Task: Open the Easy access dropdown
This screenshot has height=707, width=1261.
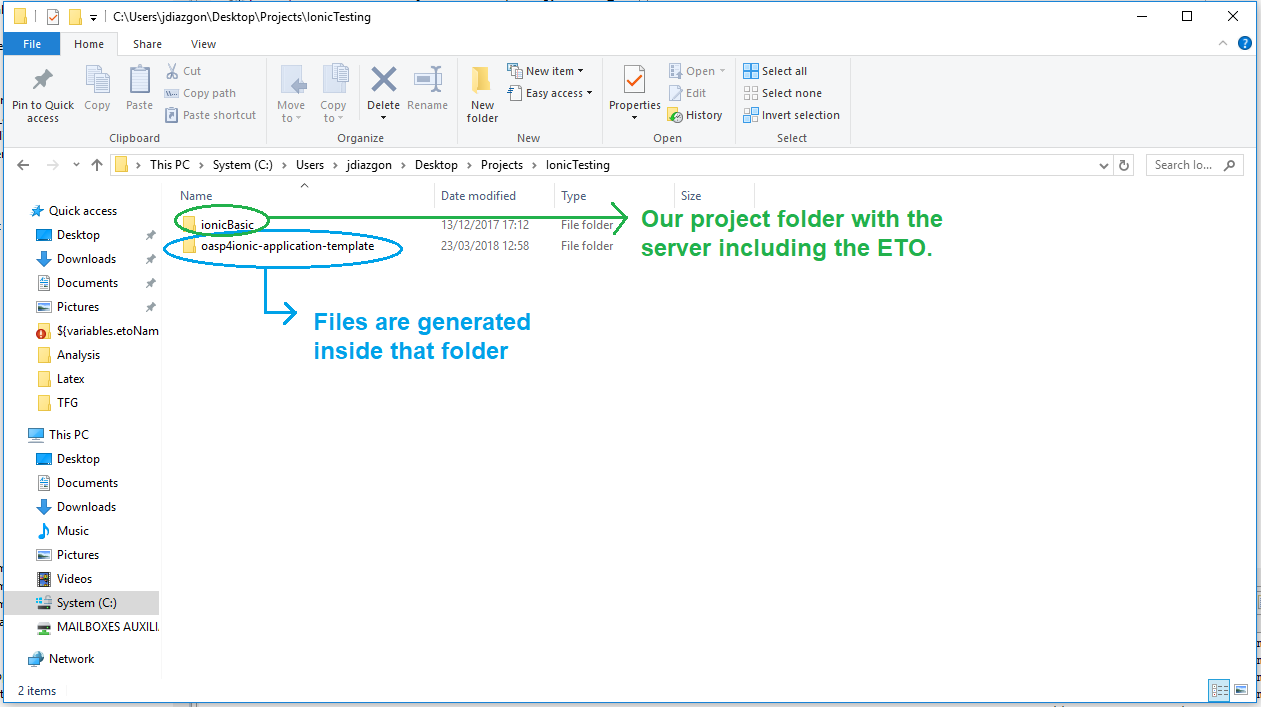Action: click(550, 93)
